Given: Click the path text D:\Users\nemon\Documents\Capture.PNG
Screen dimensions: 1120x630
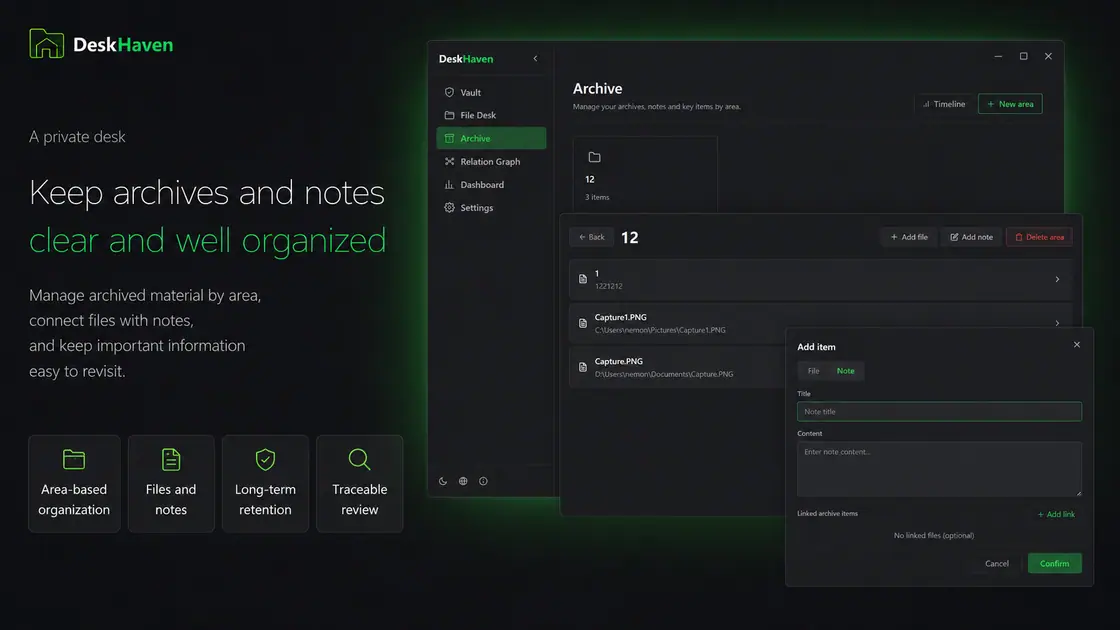Looking at the screenshot, I should [x=664, y=374].
